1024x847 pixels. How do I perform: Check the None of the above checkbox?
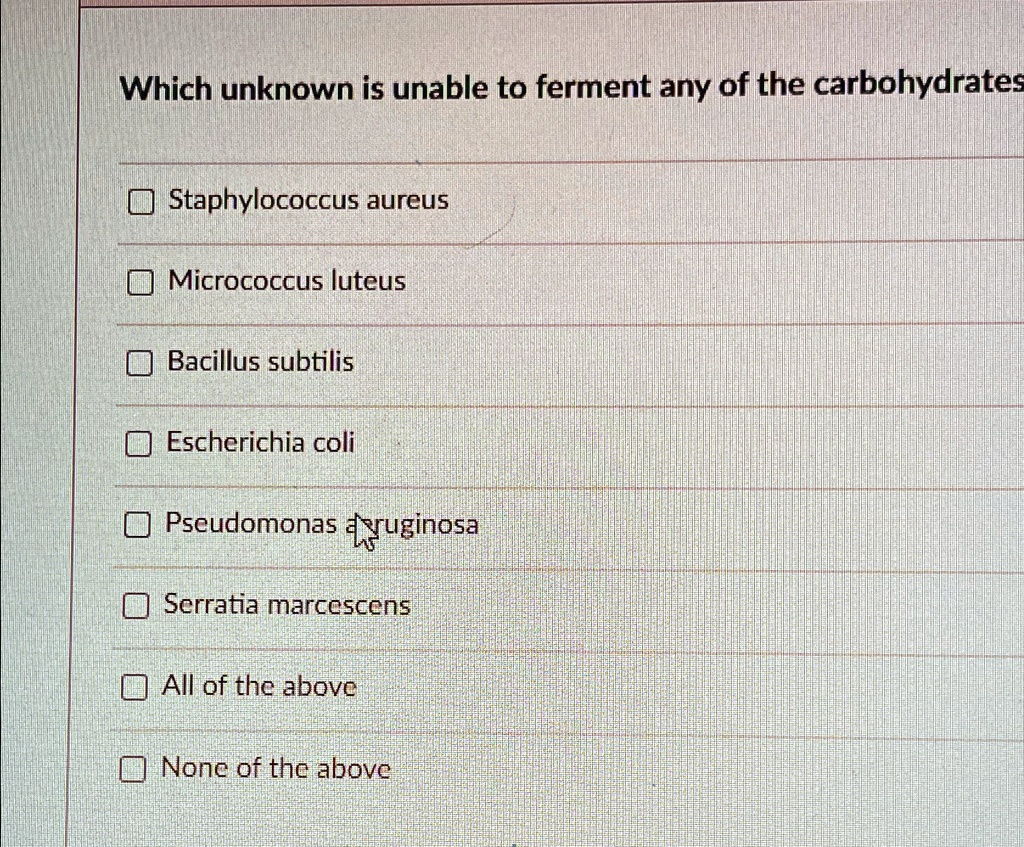pos(133,769)
